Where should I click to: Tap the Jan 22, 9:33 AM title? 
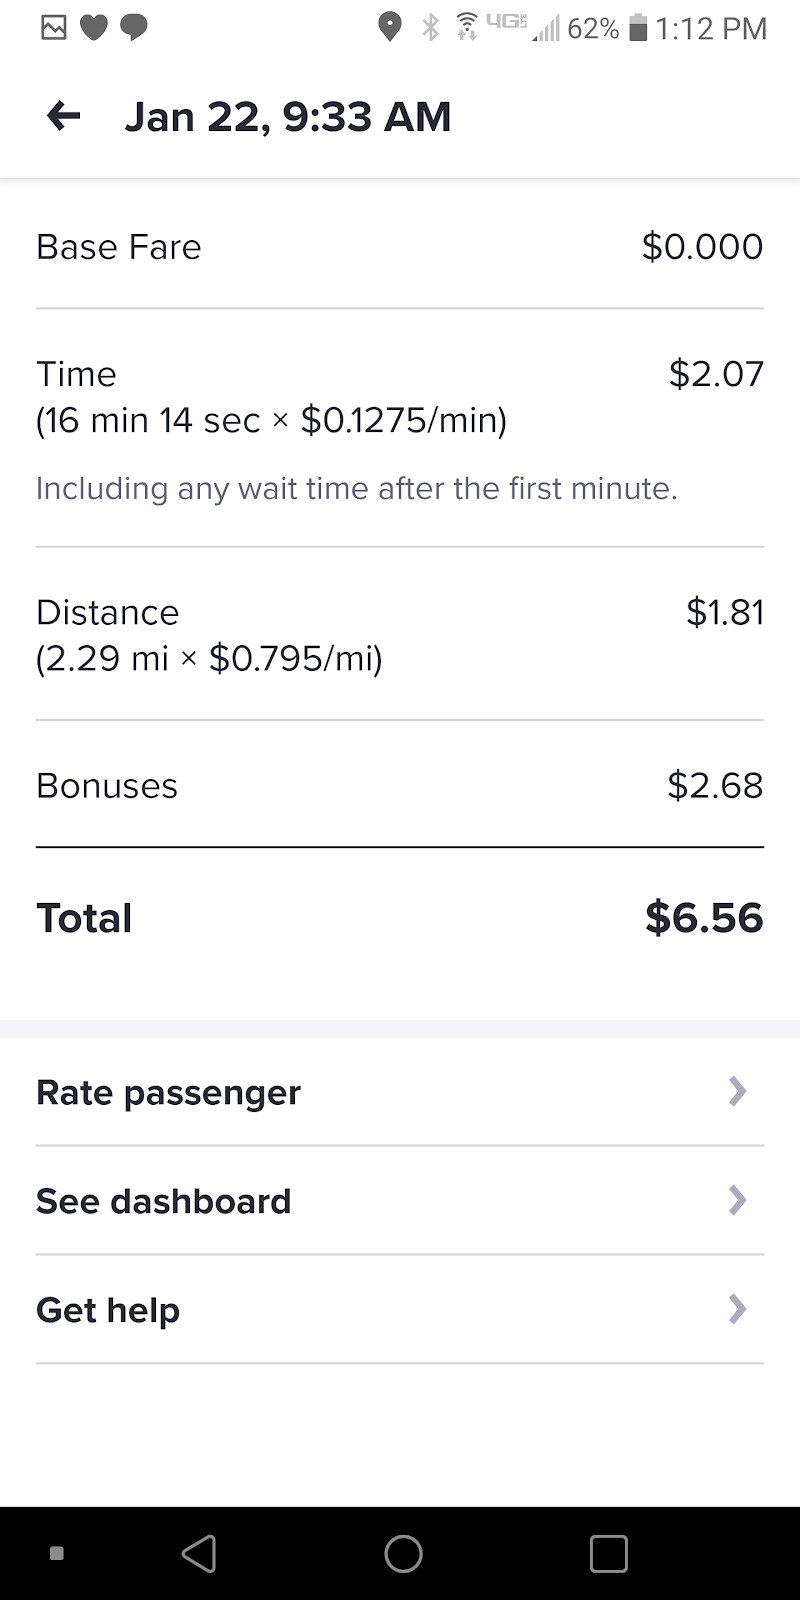288,117
